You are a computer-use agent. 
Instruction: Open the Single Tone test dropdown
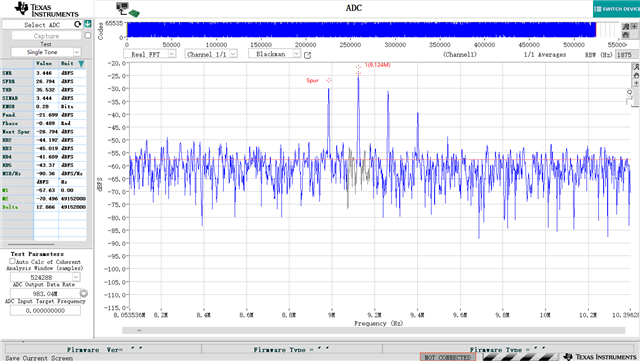point(45,52)
